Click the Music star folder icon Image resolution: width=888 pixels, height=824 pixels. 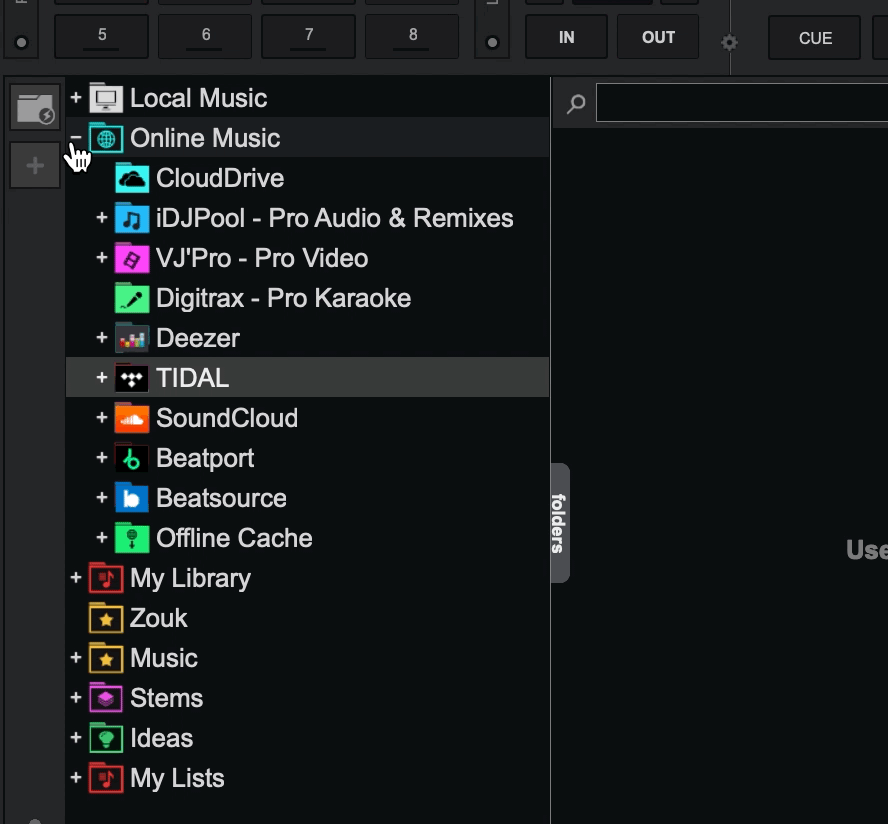[x=106, y=659]
